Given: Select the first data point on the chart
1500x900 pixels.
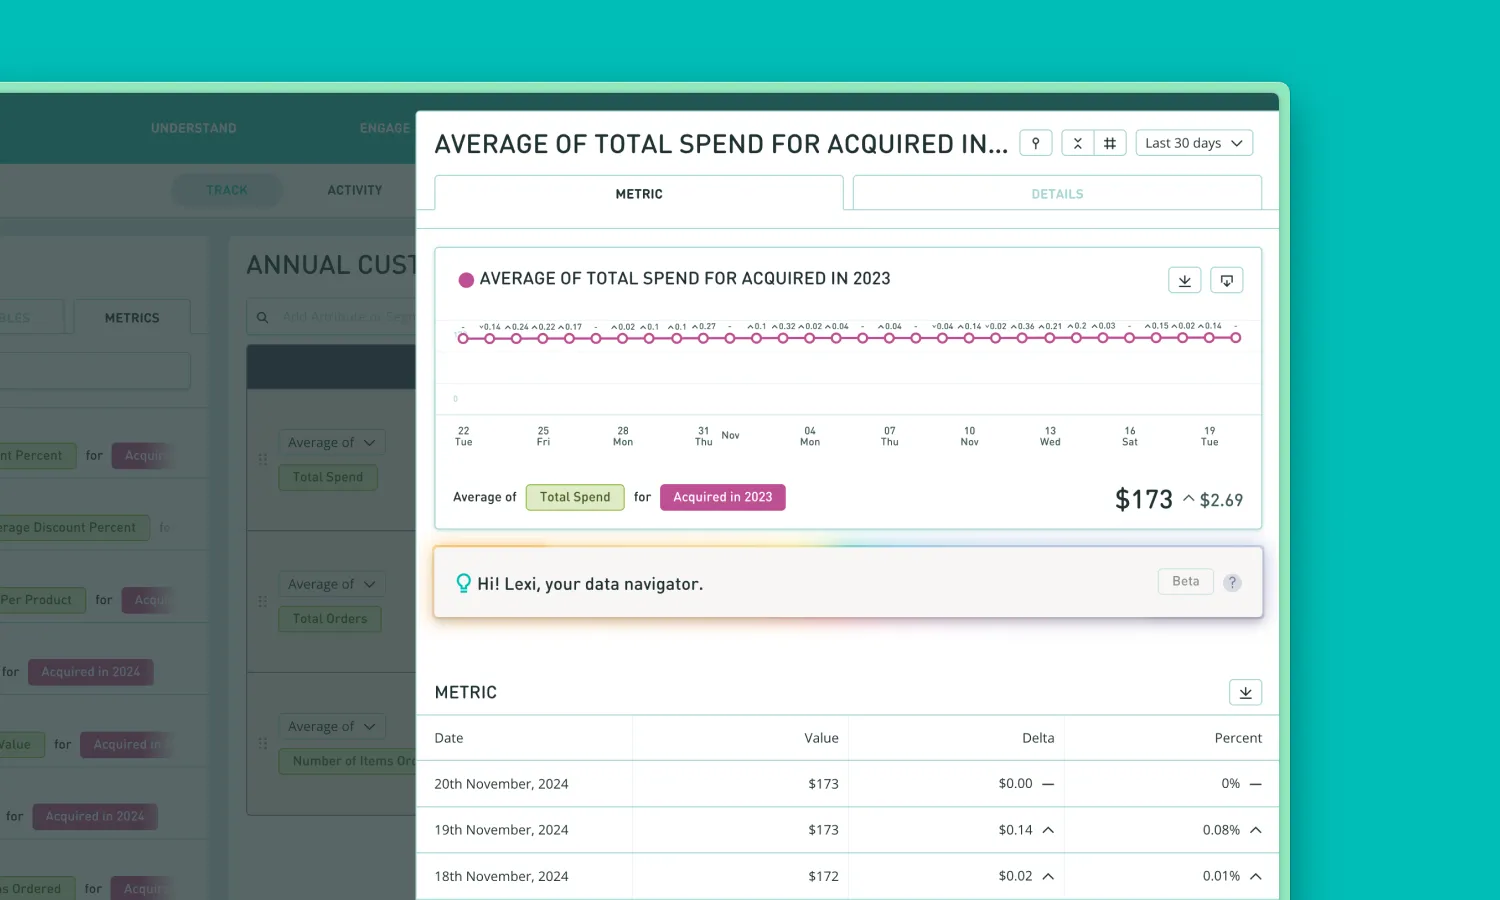Looking at the screenshot, I should pos(463,338).
